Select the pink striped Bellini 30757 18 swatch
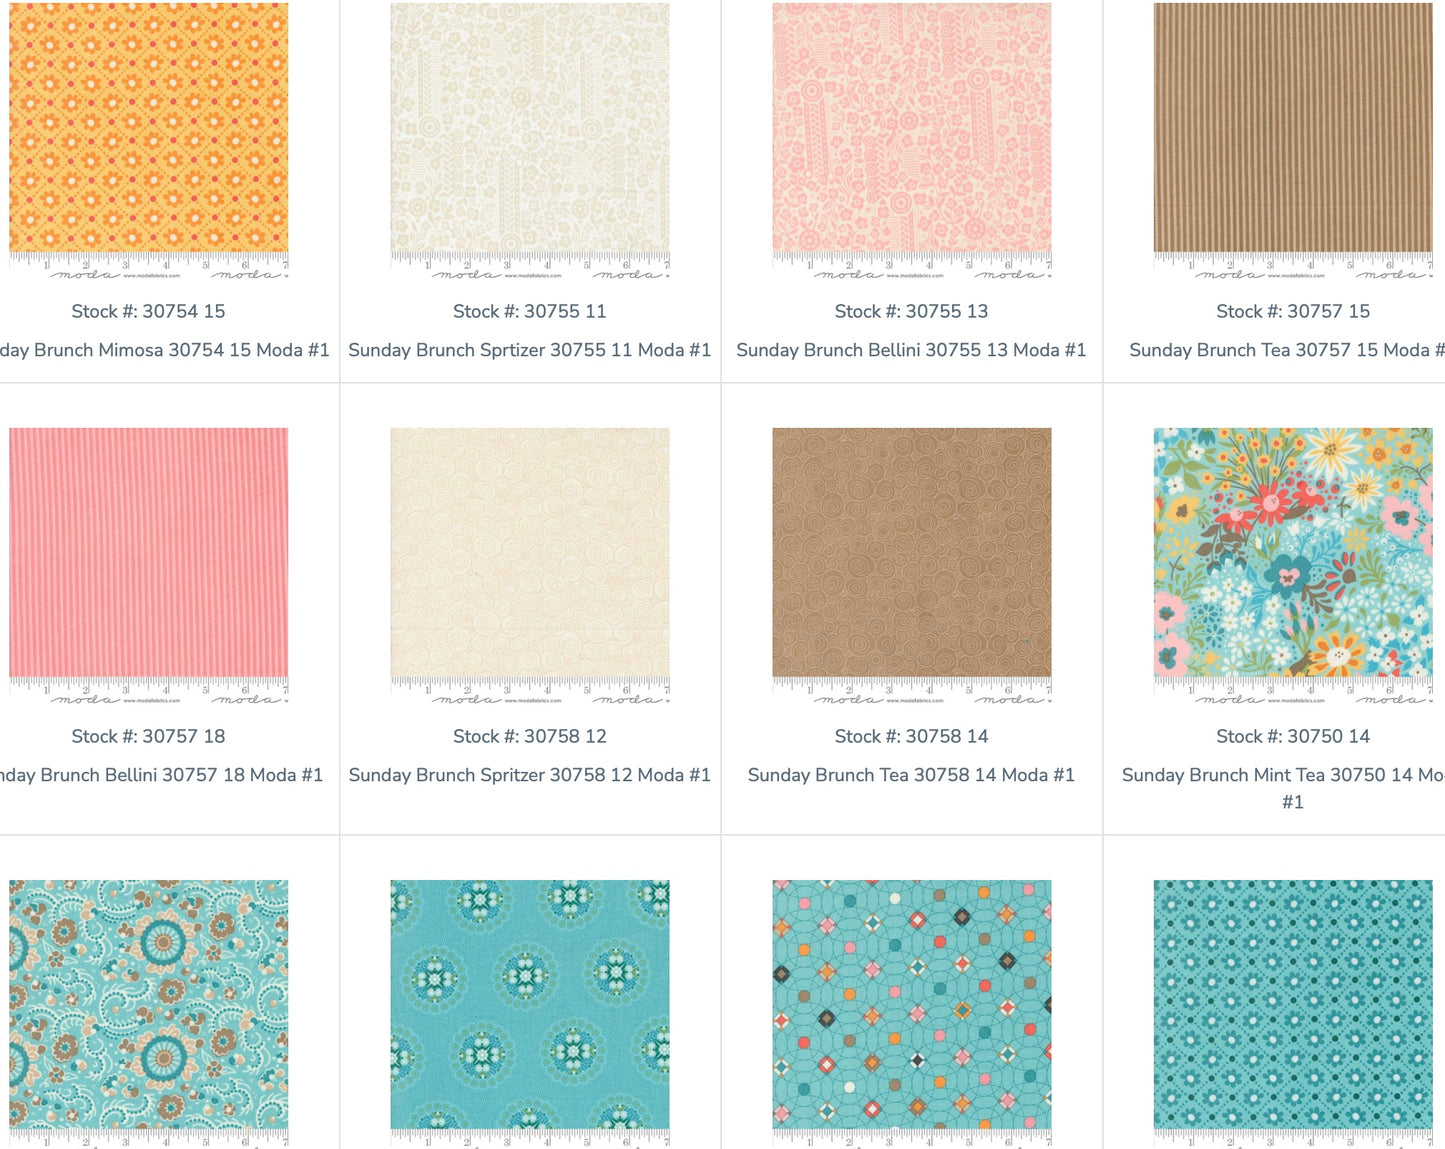Image resolution: width=1445 pixels, height=1149 pixels. coord(148,566)
